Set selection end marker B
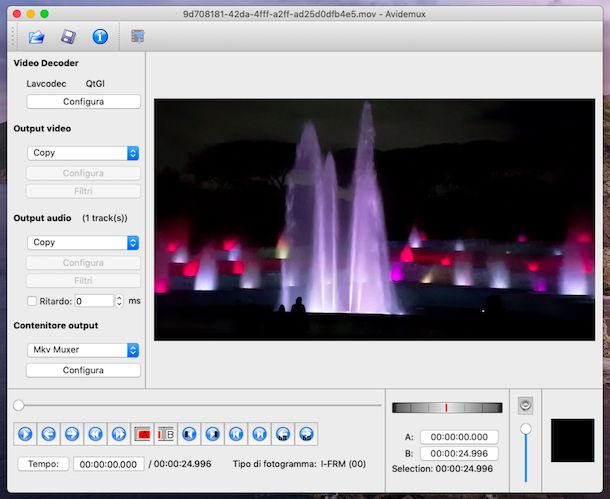This screenshot has height=499, width=610. pos(166,434)
